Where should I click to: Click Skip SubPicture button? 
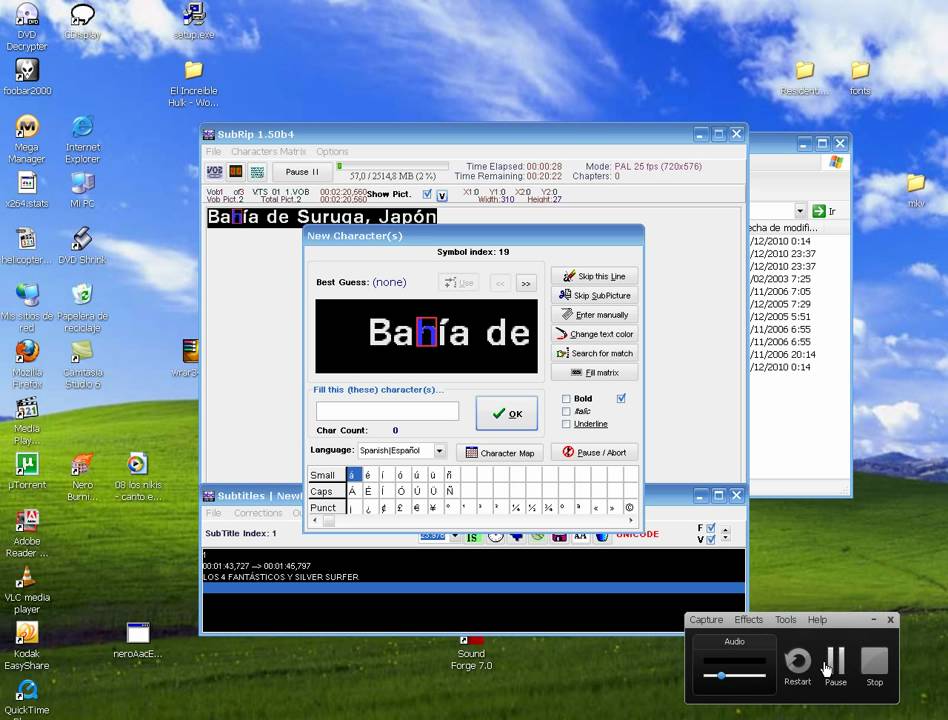coord(594,296)
